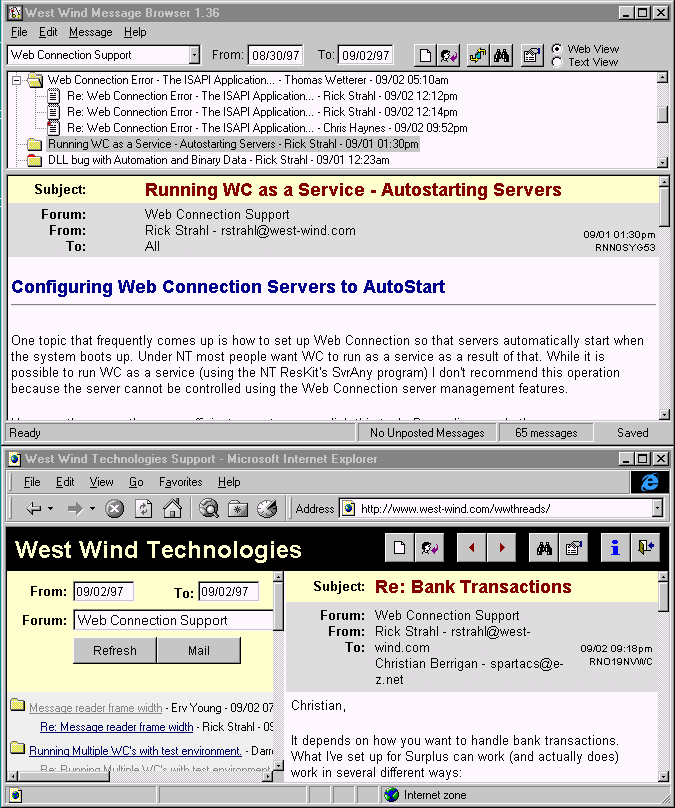Image resolution: width=675 pixels, height=808 pixels.
Task: Click thread list horizontal scrollbar right arrow
Action: pyautogui.click(x=267, y=776)
